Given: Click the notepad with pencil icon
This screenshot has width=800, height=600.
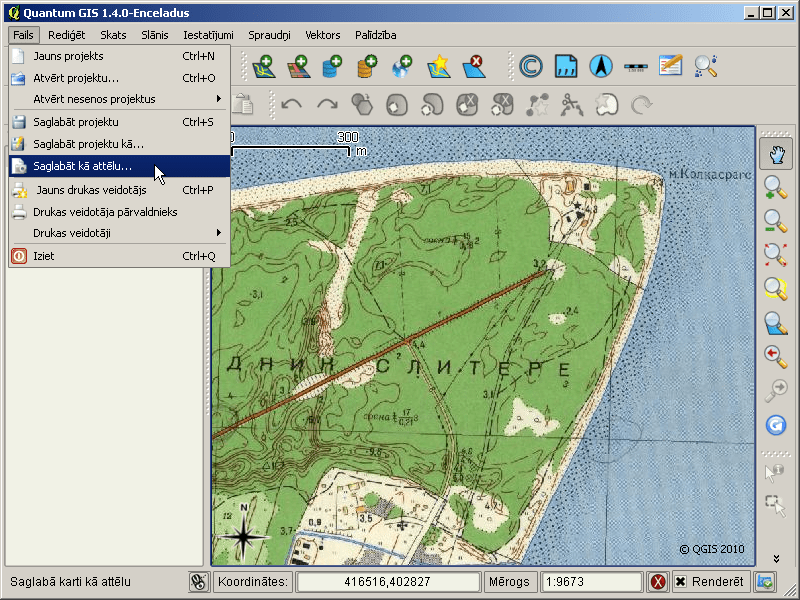Looking at the screenshot, I should coord(670,66).
